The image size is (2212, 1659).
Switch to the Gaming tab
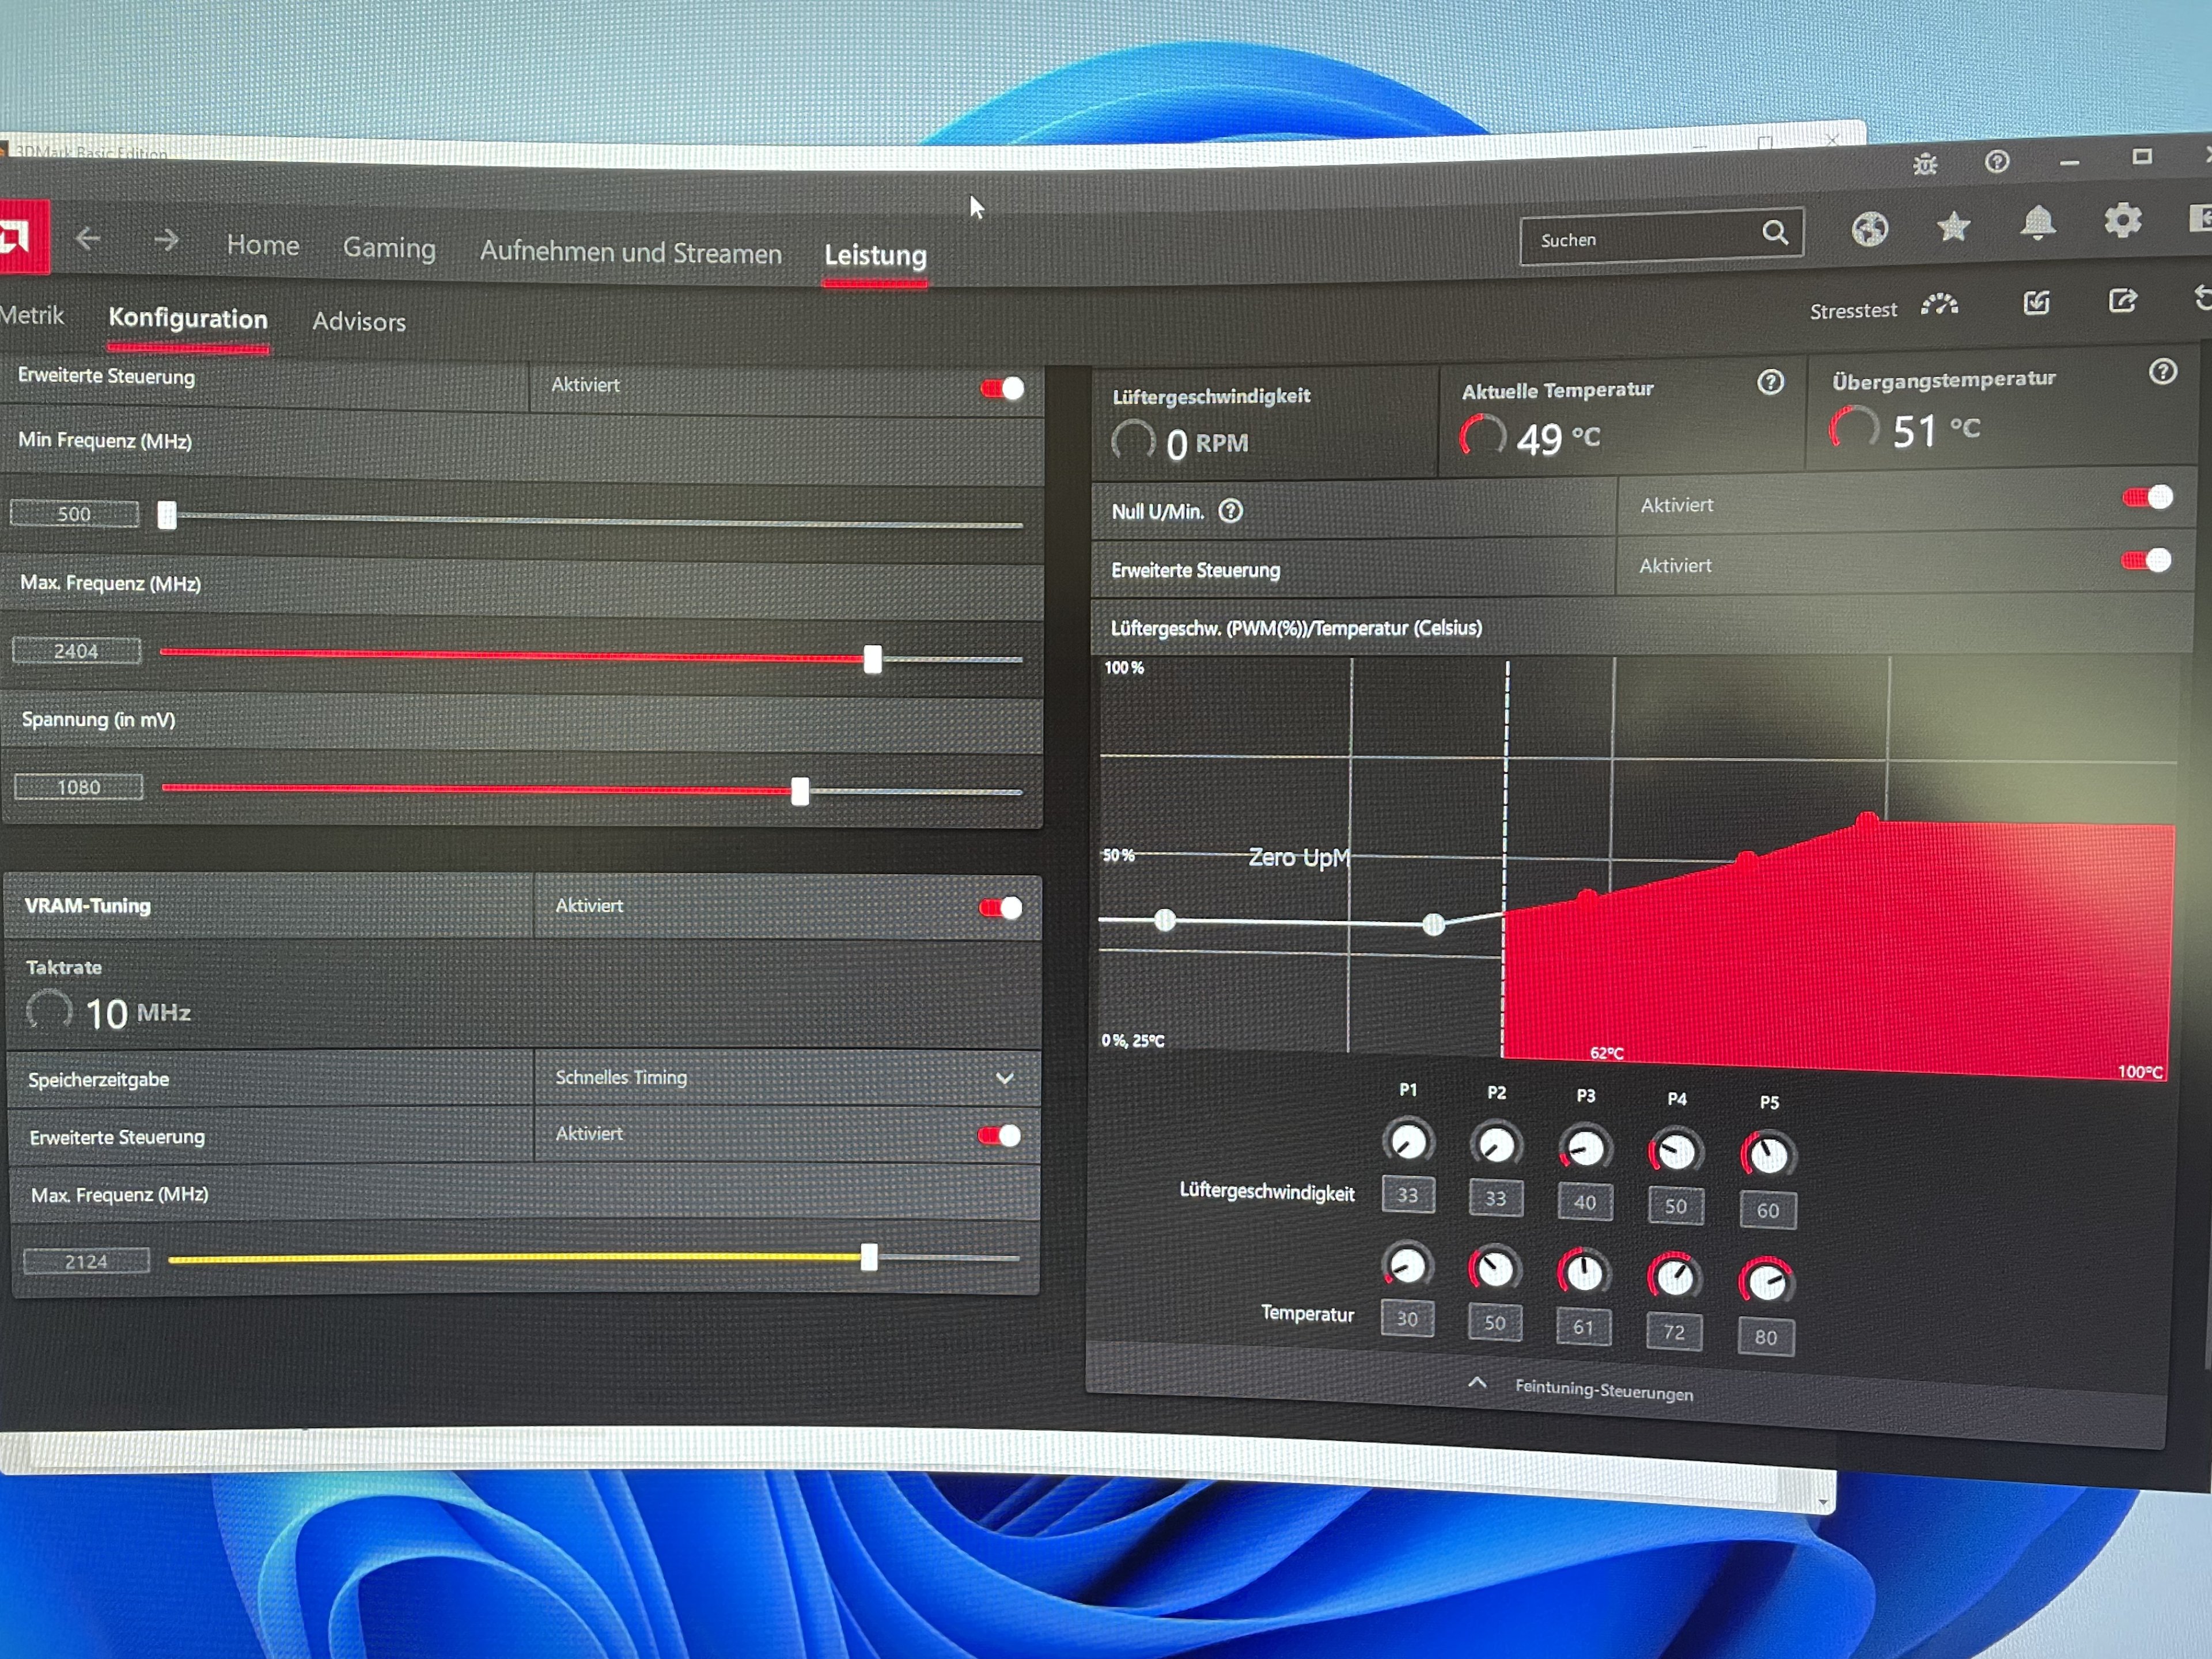(x=389, y=248)
